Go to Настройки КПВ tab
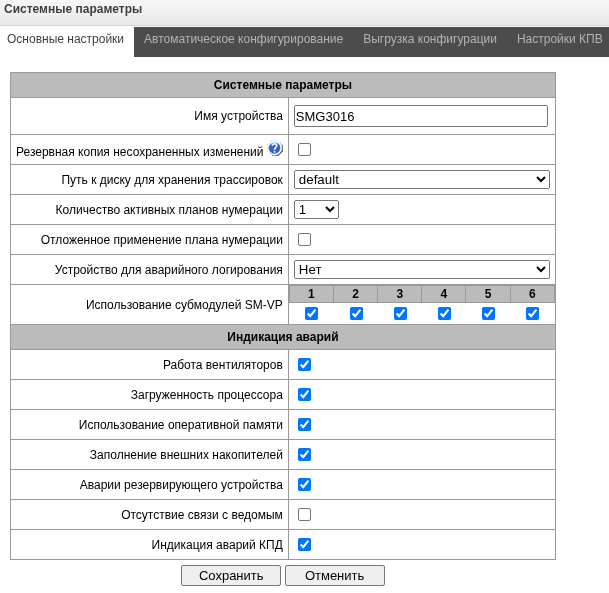 559,39
